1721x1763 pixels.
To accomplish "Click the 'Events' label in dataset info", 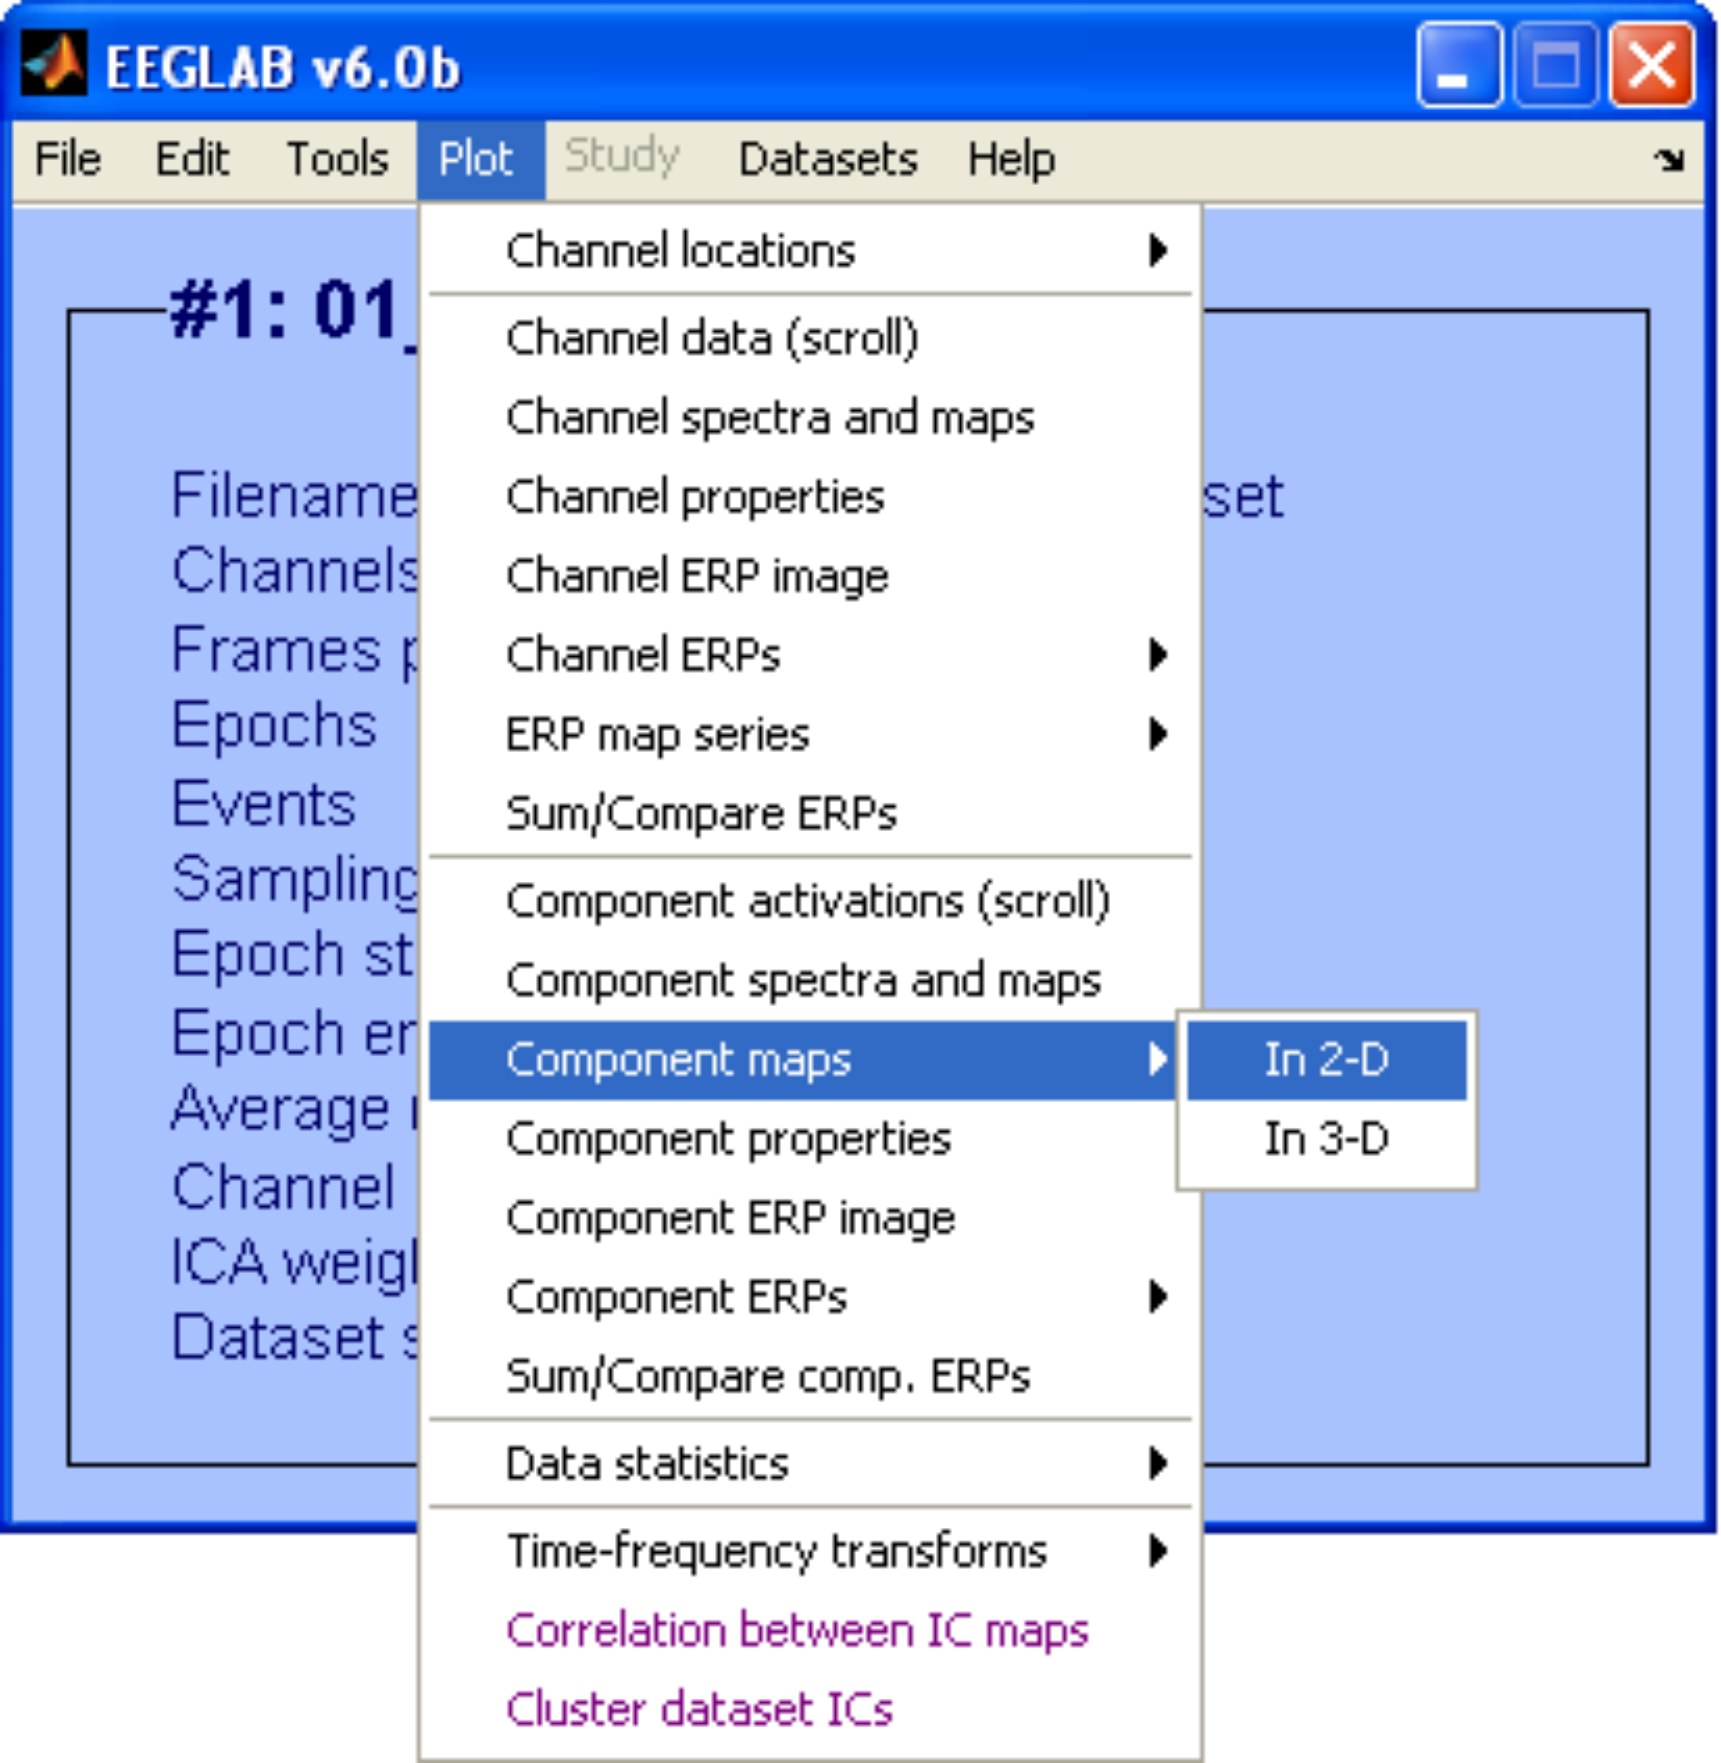I will (x=263, y=803).
